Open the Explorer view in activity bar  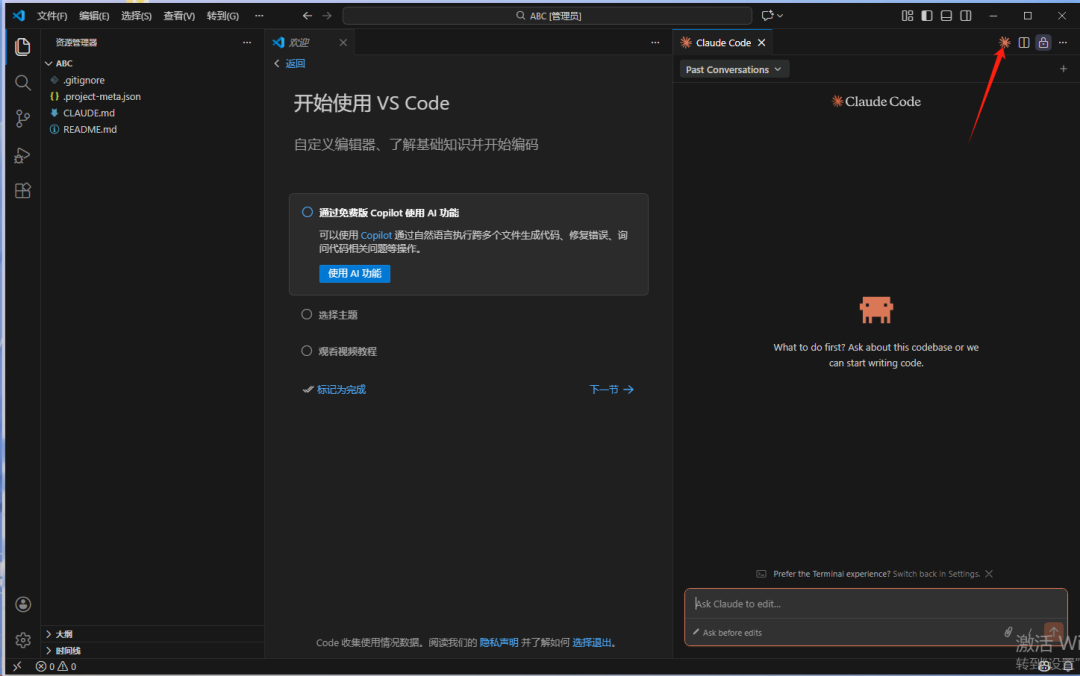click(23, 47)
